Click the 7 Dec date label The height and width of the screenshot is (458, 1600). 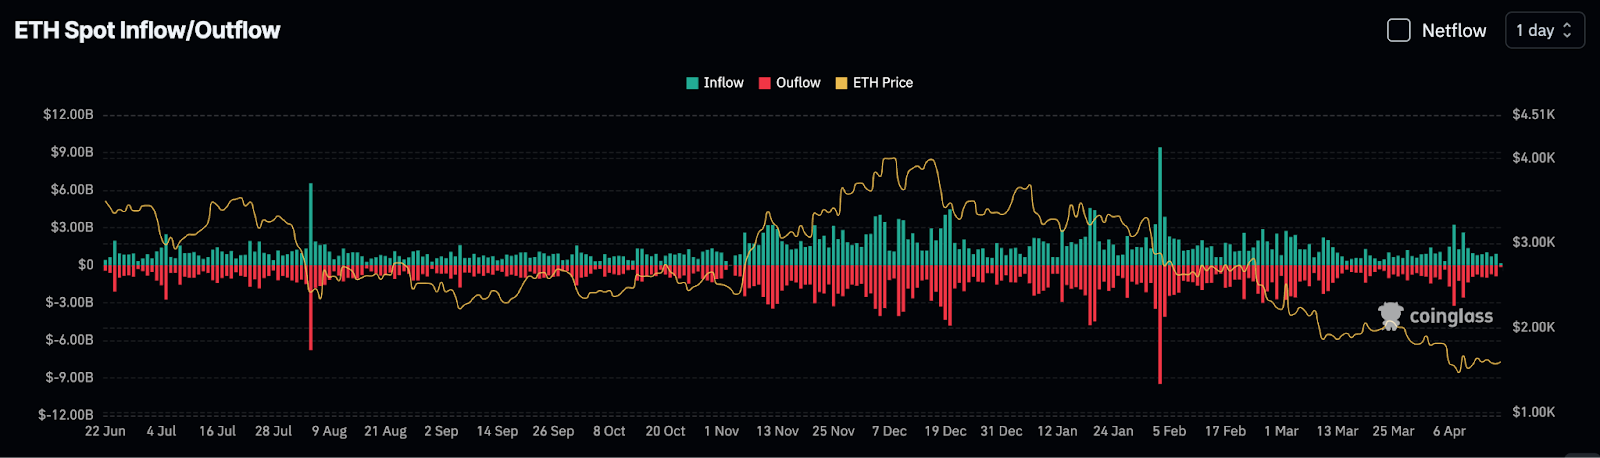click(x=889, y=431)
